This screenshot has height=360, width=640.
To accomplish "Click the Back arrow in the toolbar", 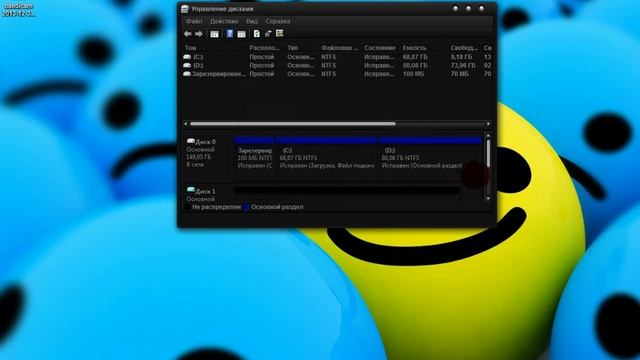I will 187,34.
